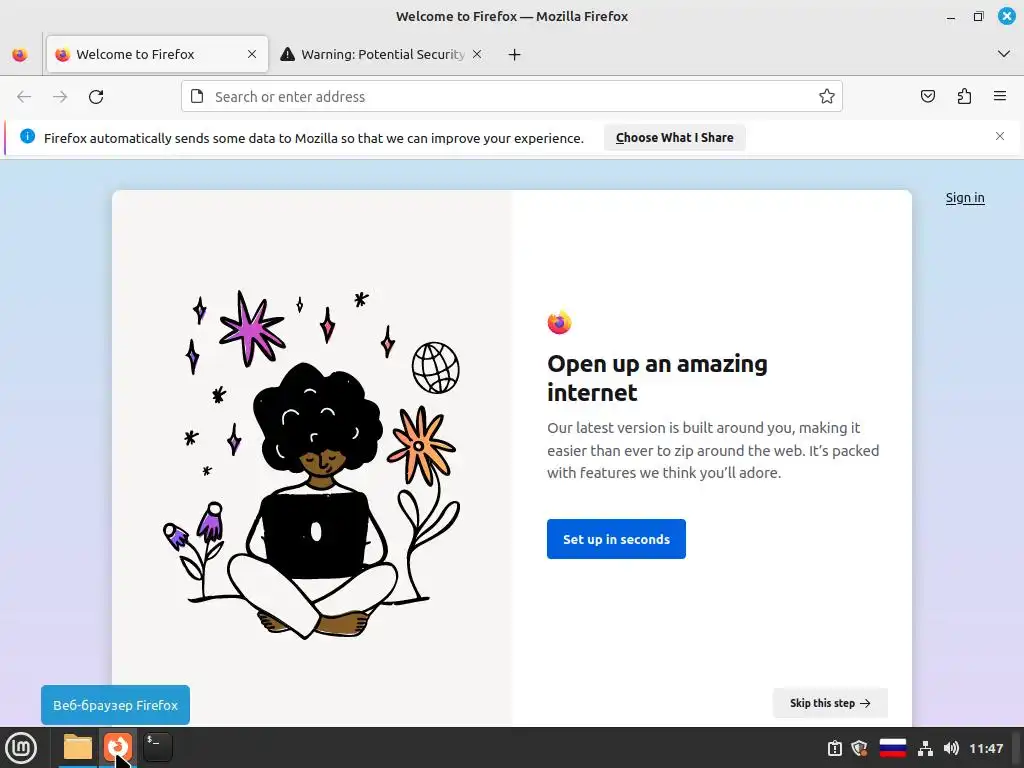1024x768 pixels.
Task: Go forward one page
Action: click(x=60, y=97)
